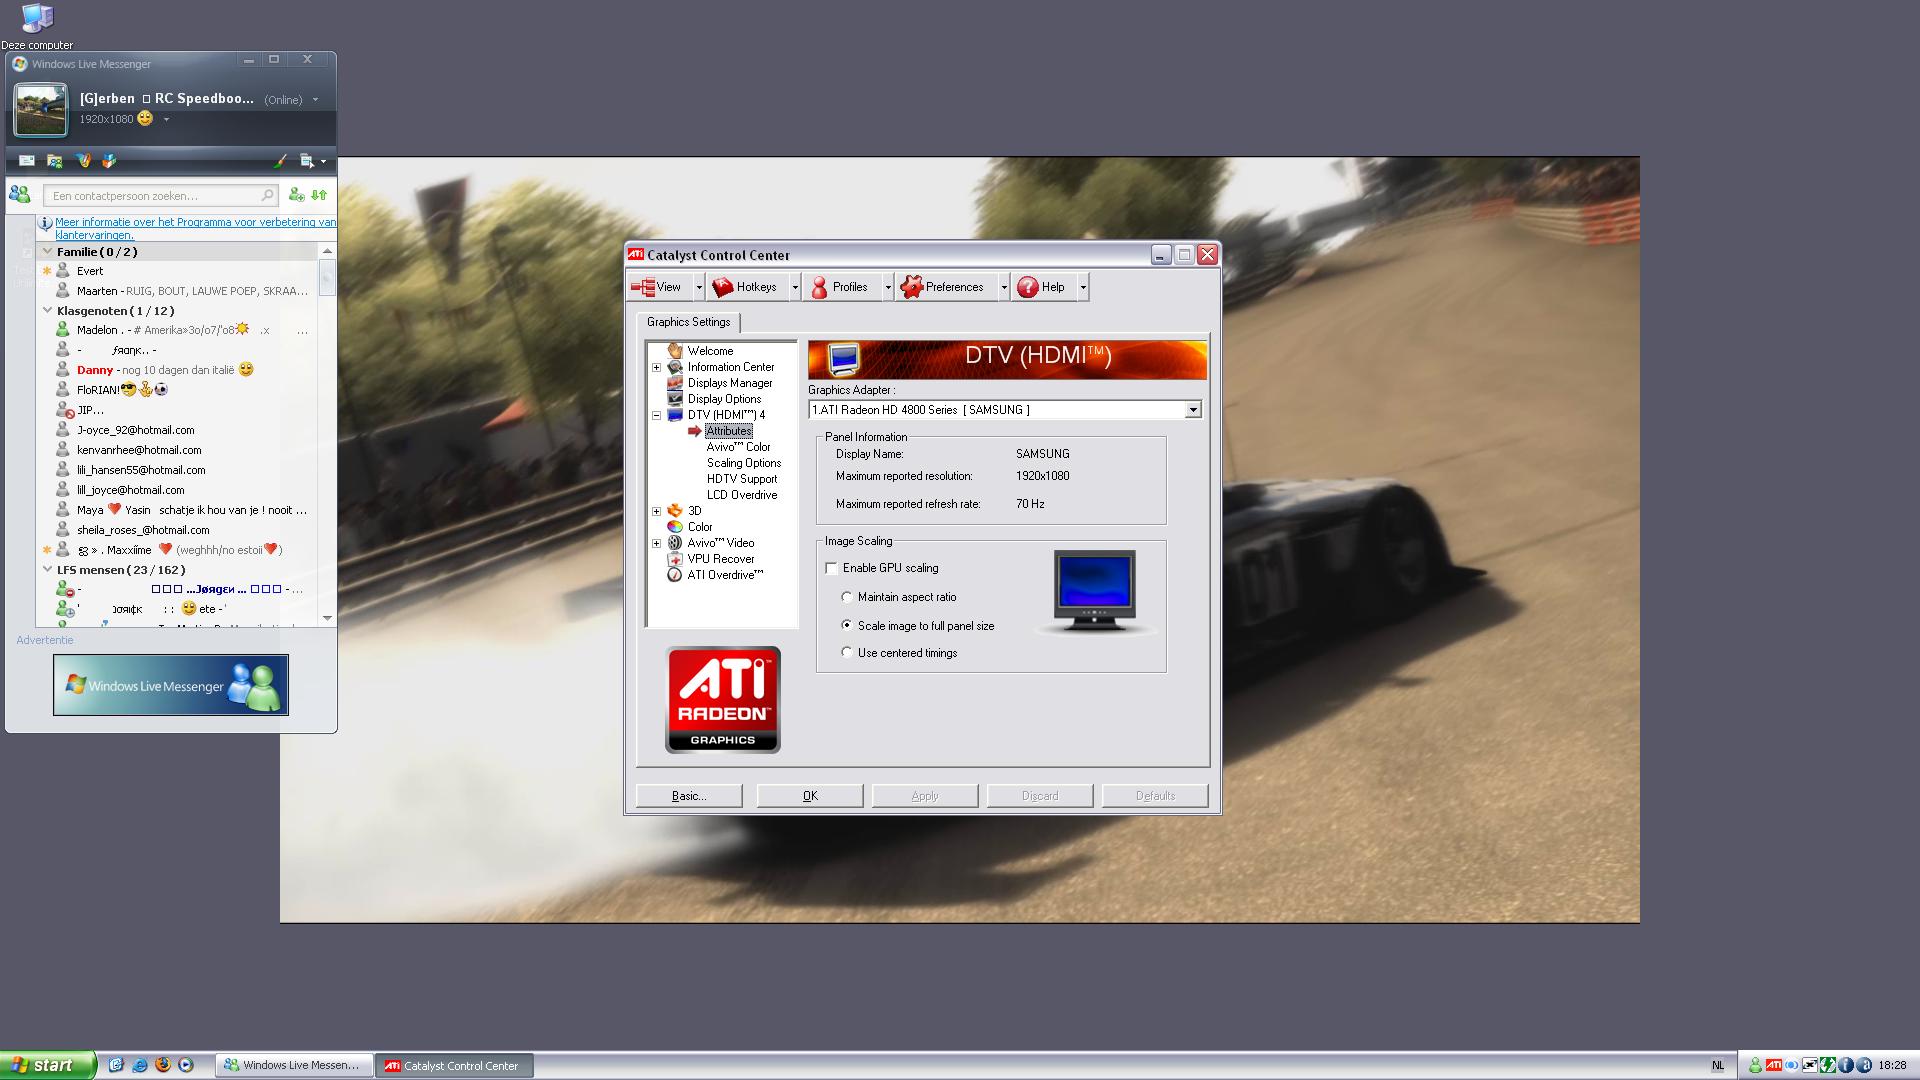Select Use centered timings option
This screenshot has width=1920, height=1080.
(847, 653)
